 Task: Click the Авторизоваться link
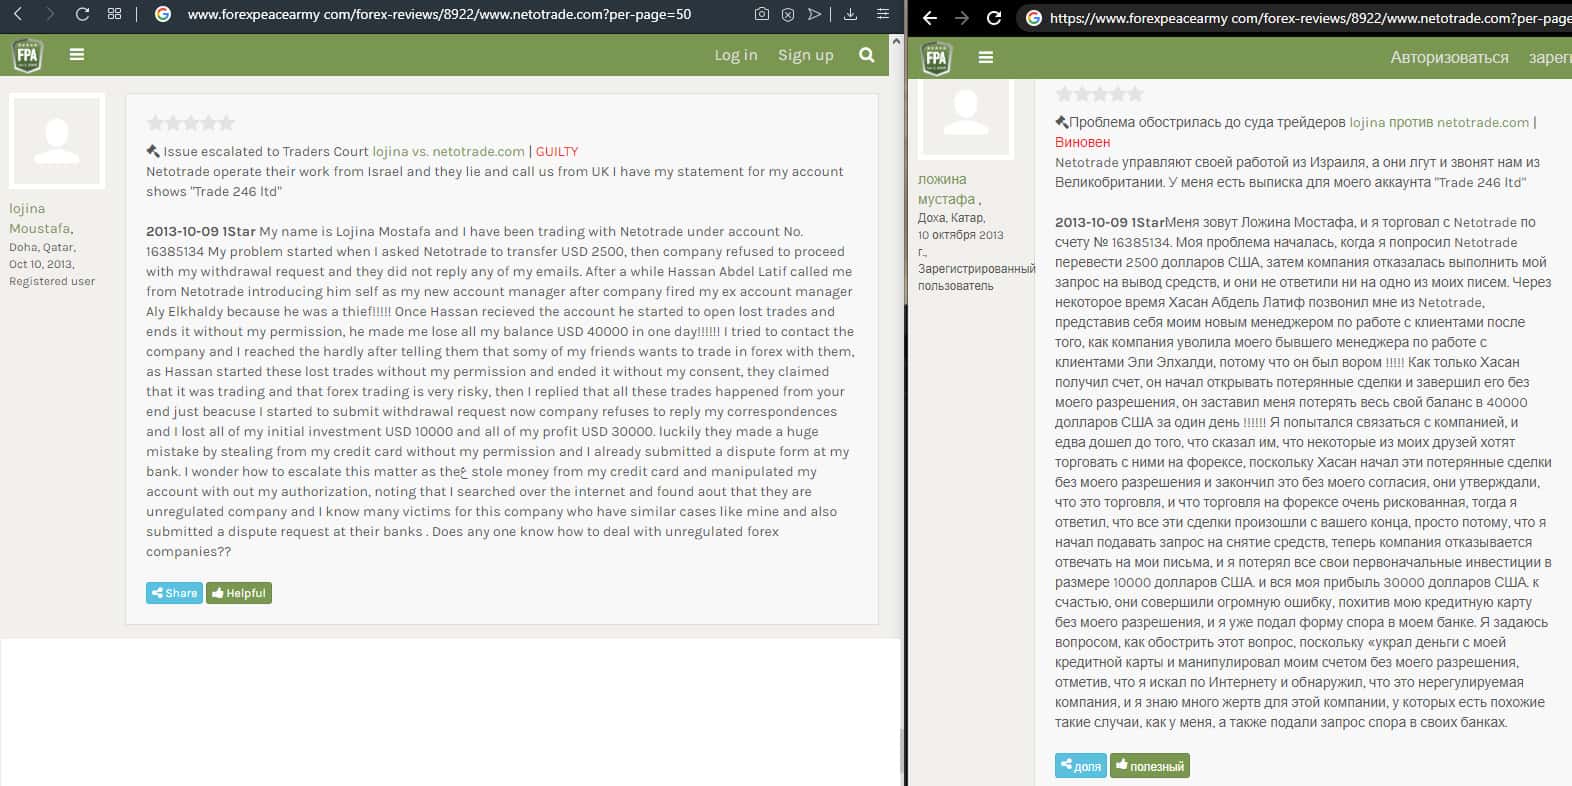(x=1449, y=58)
